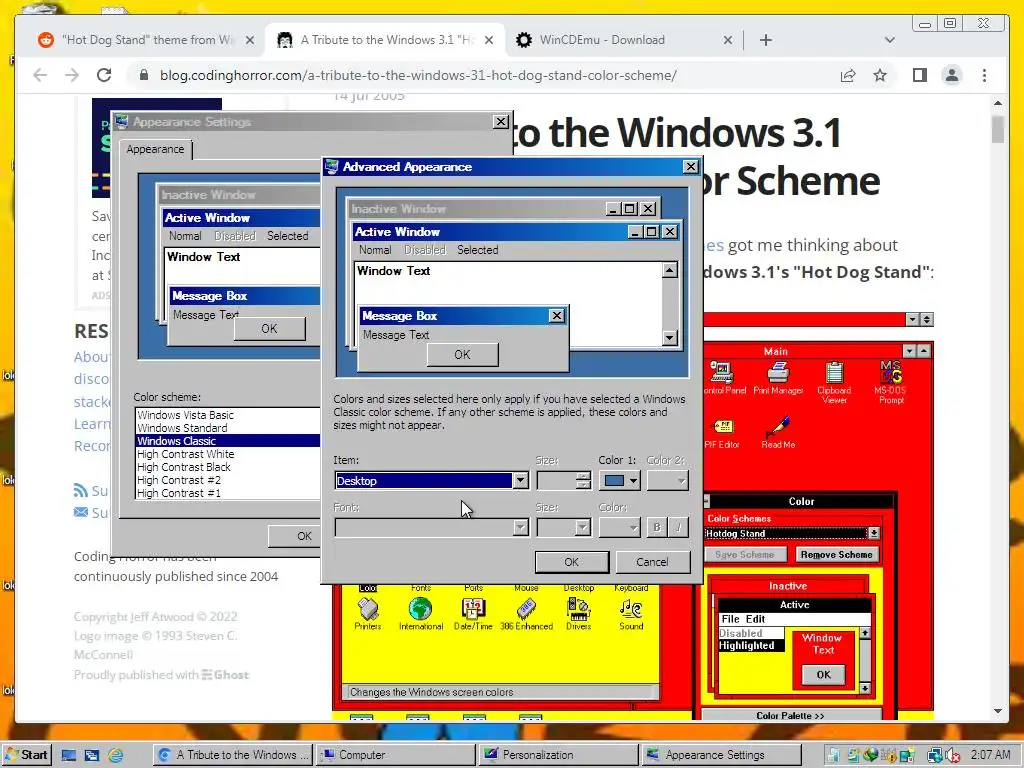1024x768 pixels.
Task: Click Read Me icon in Main window
Action: tap(778, 432)
